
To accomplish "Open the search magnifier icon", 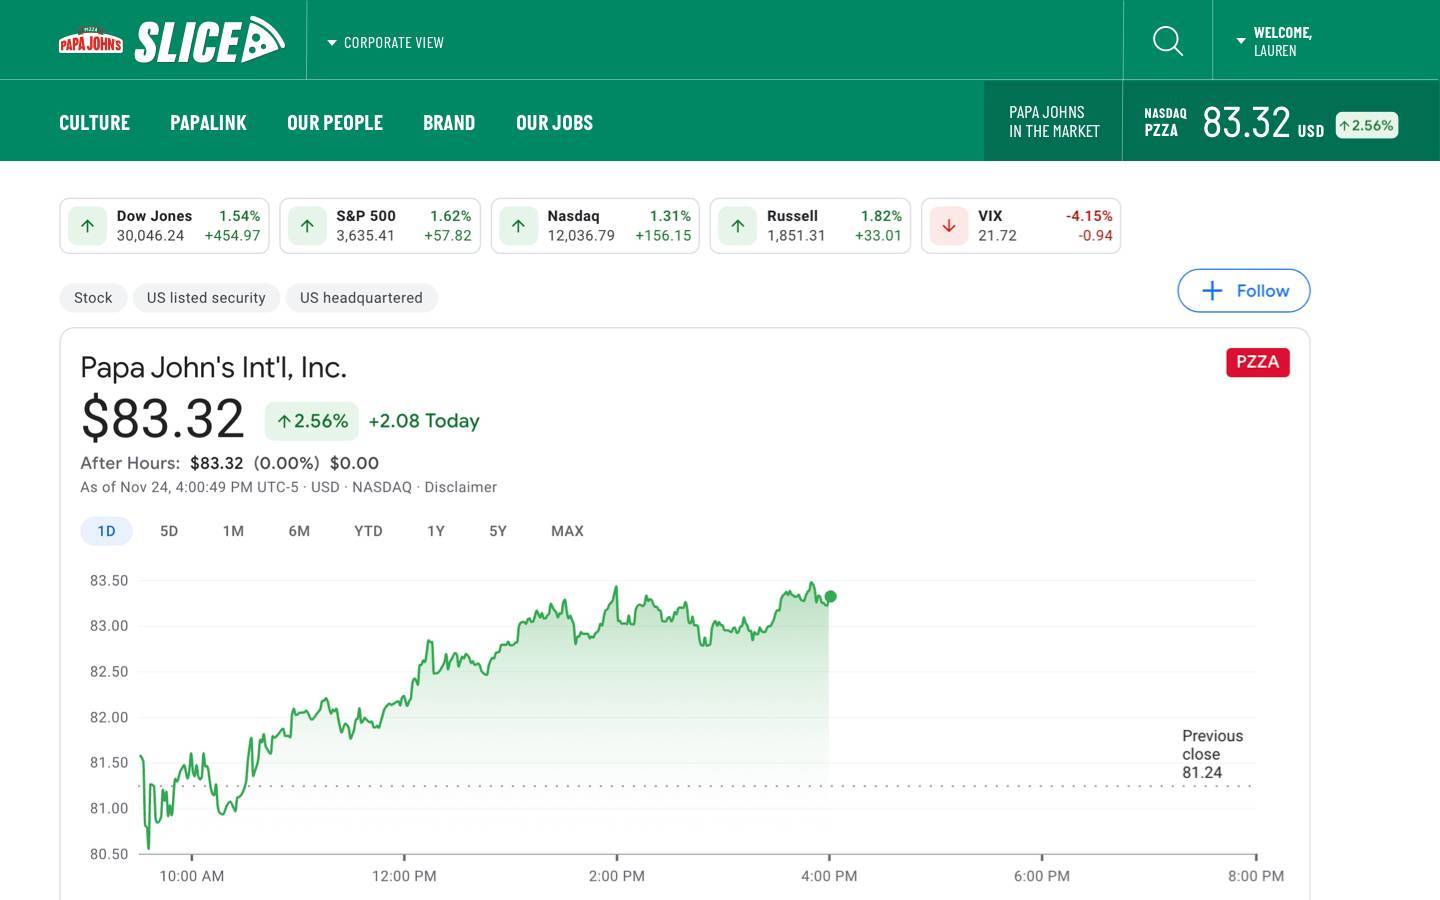I will point(1167,41).
